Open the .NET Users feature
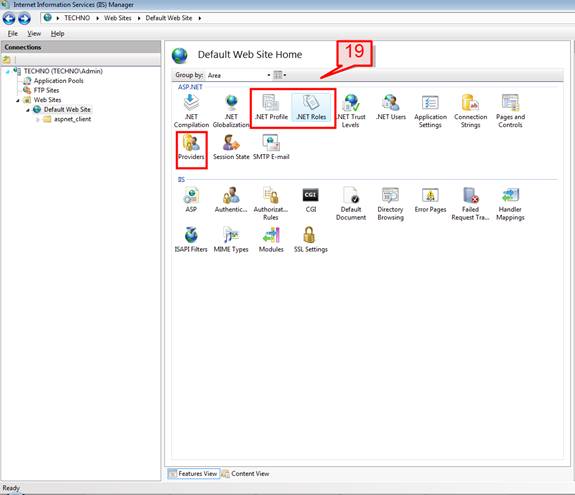The height and width of the screenshot is (495, 575). click(x=391, y=107)
